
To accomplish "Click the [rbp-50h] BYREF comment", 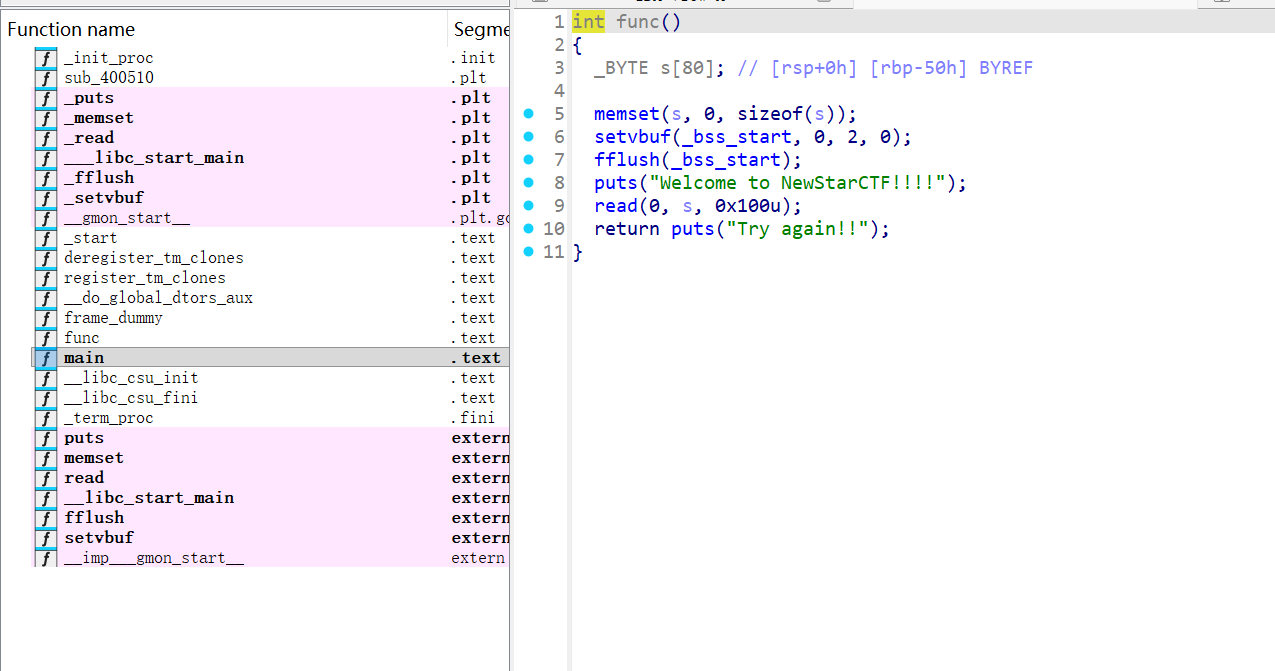I will (951, 68).
